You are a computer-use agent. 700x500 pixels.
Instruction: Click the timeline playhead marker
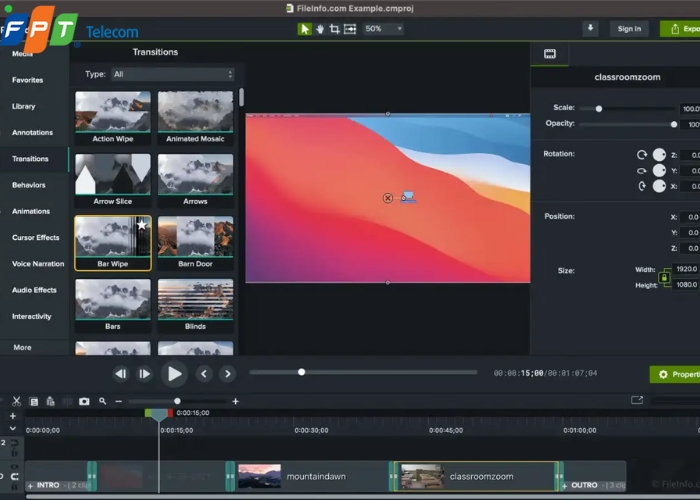pyautogui.click(x=158, y=414)
